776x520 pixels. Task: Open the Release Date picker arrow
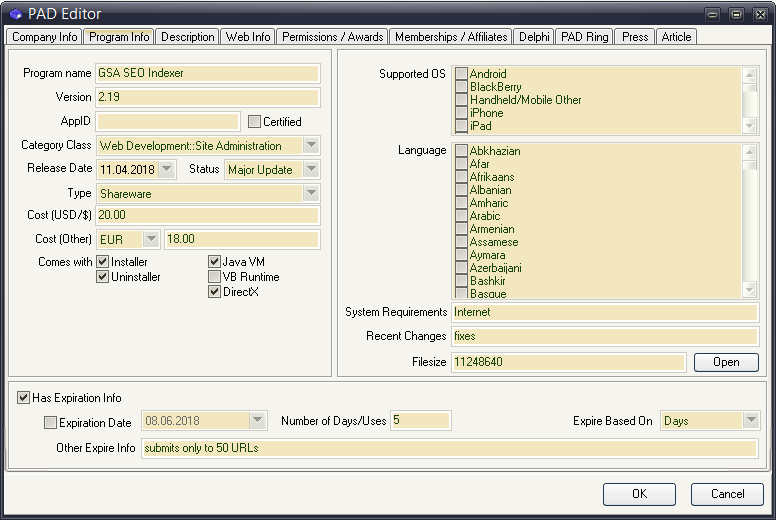[167, 169]
